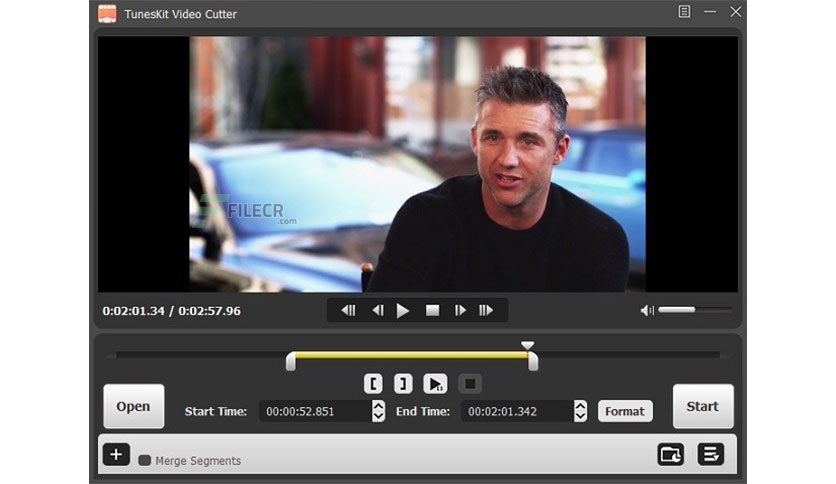This screenshot has width=836, height=484.
Task: Click the Start button to begin cutting
Action: point(703,406)
